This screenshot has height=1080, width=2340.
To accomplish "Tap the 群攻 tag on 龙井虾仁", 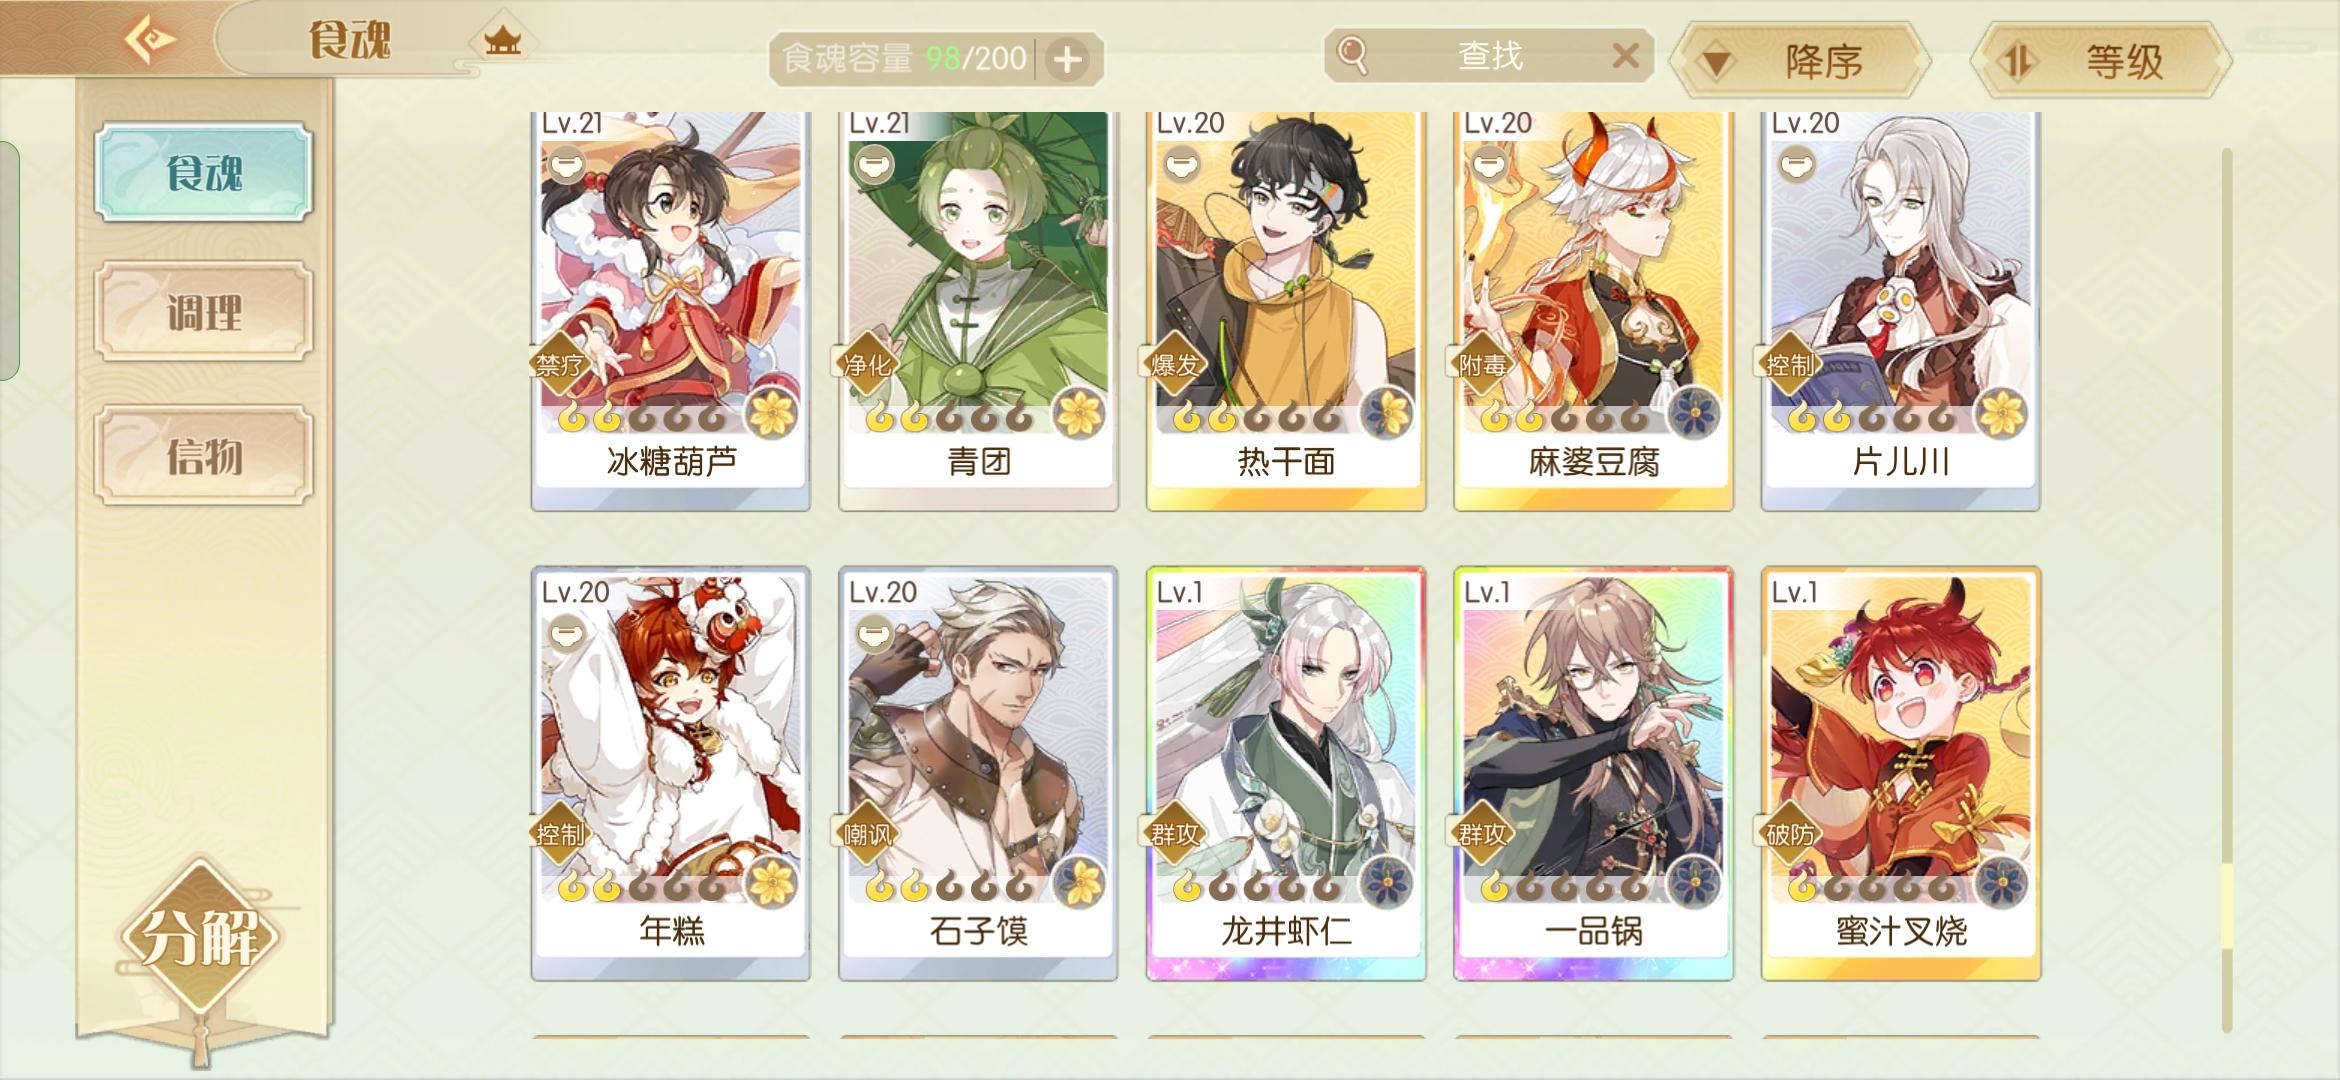I will [x=1175, y=834].
